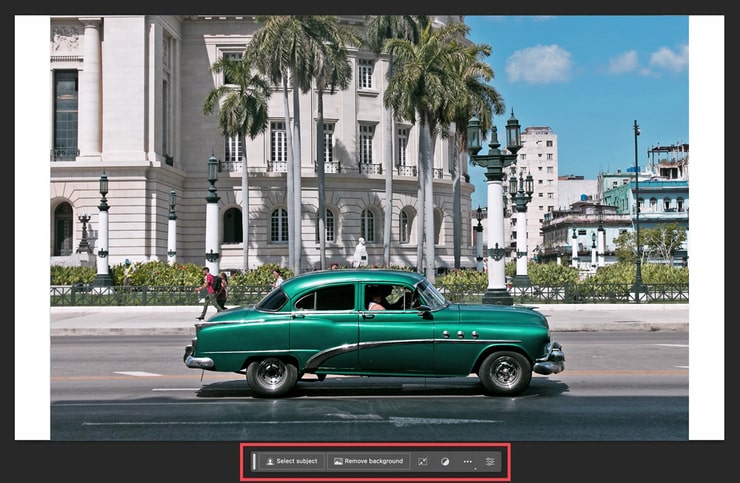
Task: Open the three-dots more options menu
Action: point(467,461)
